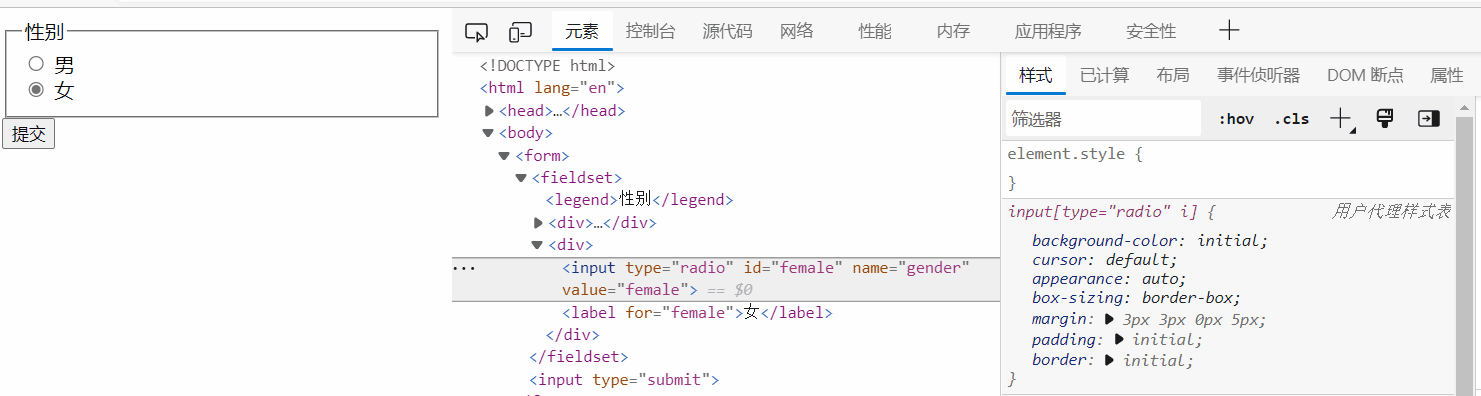Collapse the second expanded div node
This screenshot has width=1481, height=396.
538,245
